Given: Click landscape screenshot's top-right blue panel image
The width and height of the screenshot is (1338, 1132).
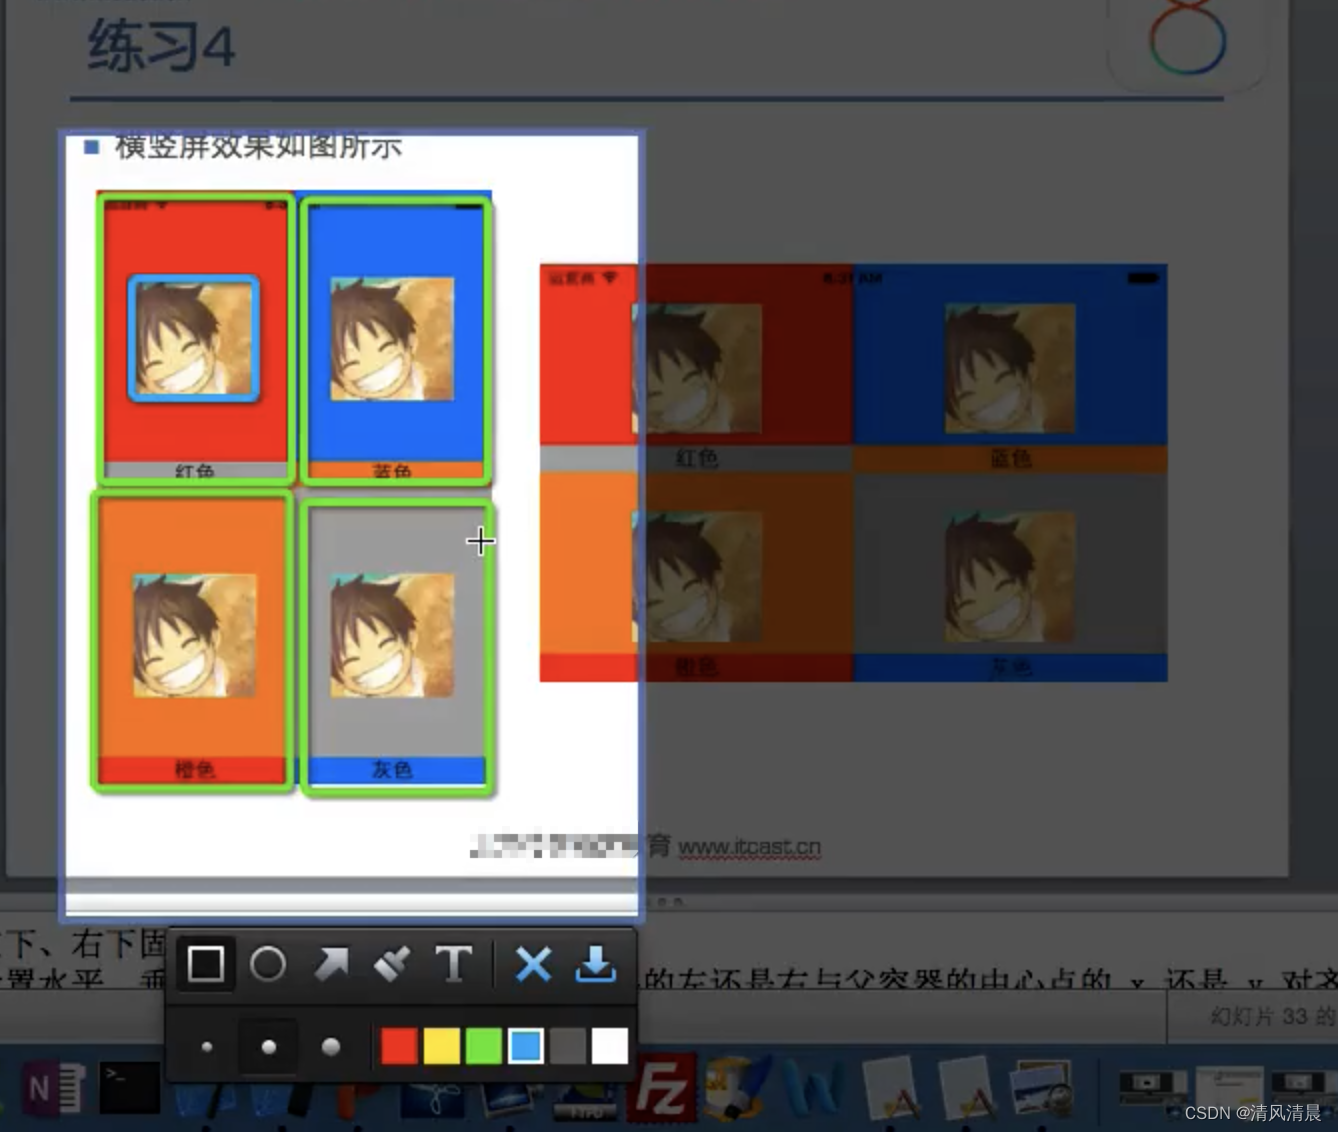Looking at the screenshot, I should (x=1010, y=369).
